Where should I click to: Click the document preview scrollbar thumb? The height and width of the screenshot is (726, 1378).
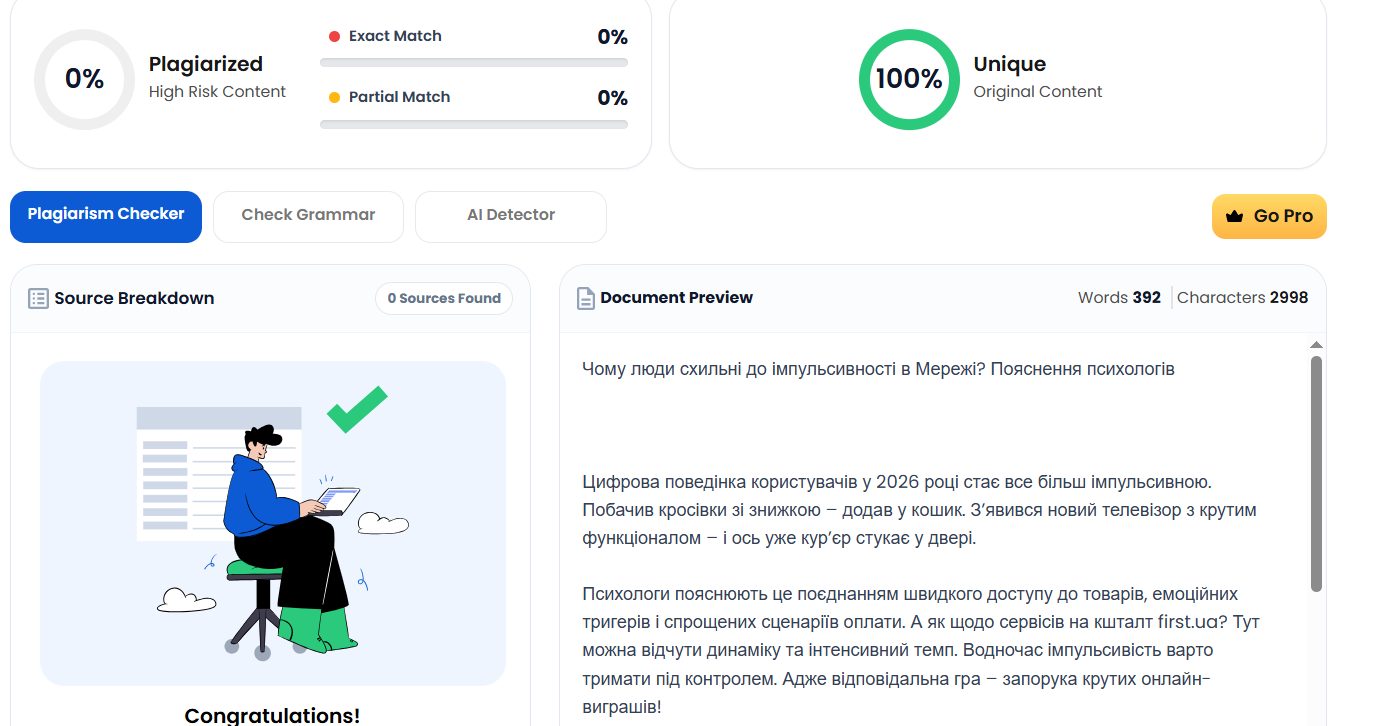1316,474
